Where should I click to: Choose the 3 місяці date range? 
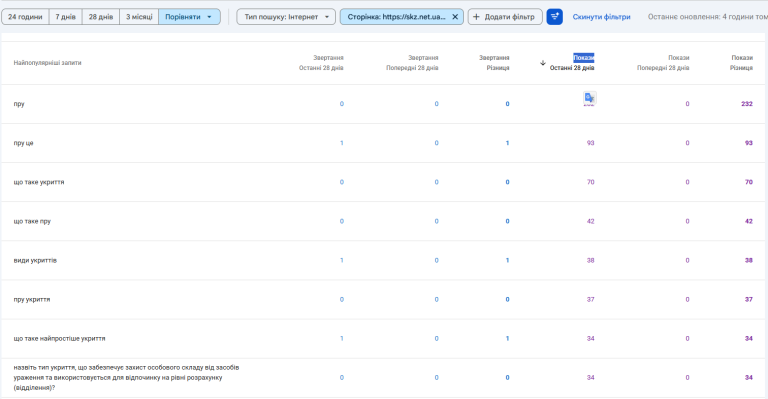[139, 17]
